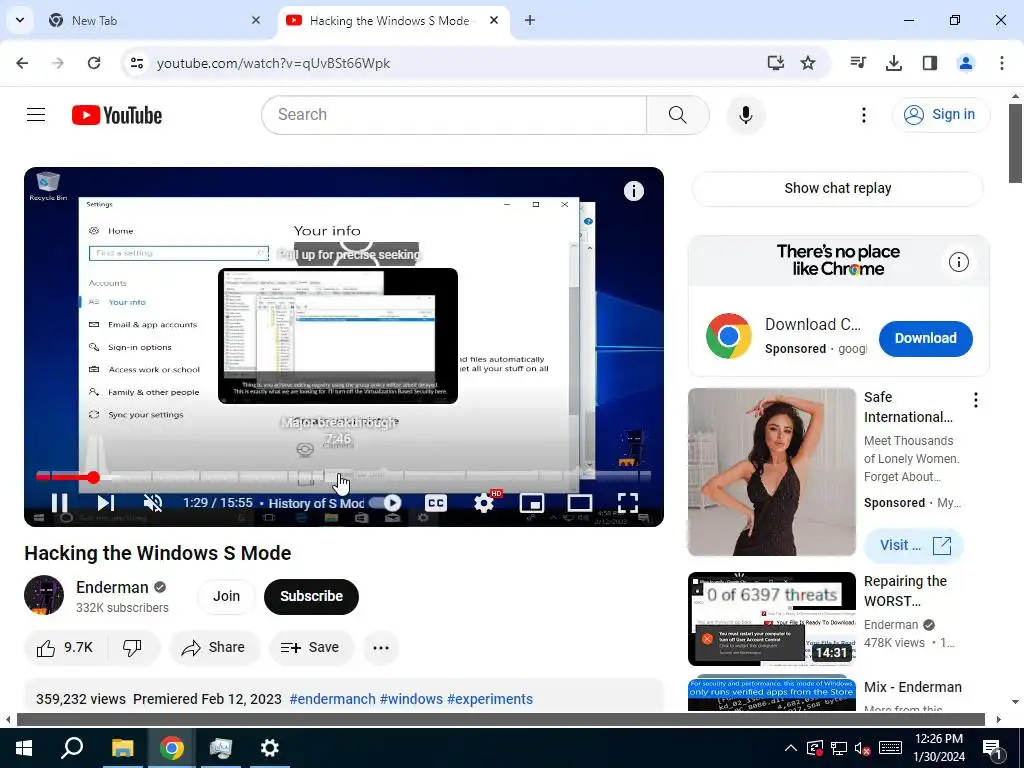
Task: Open the player settings gear
Action: 484,502
